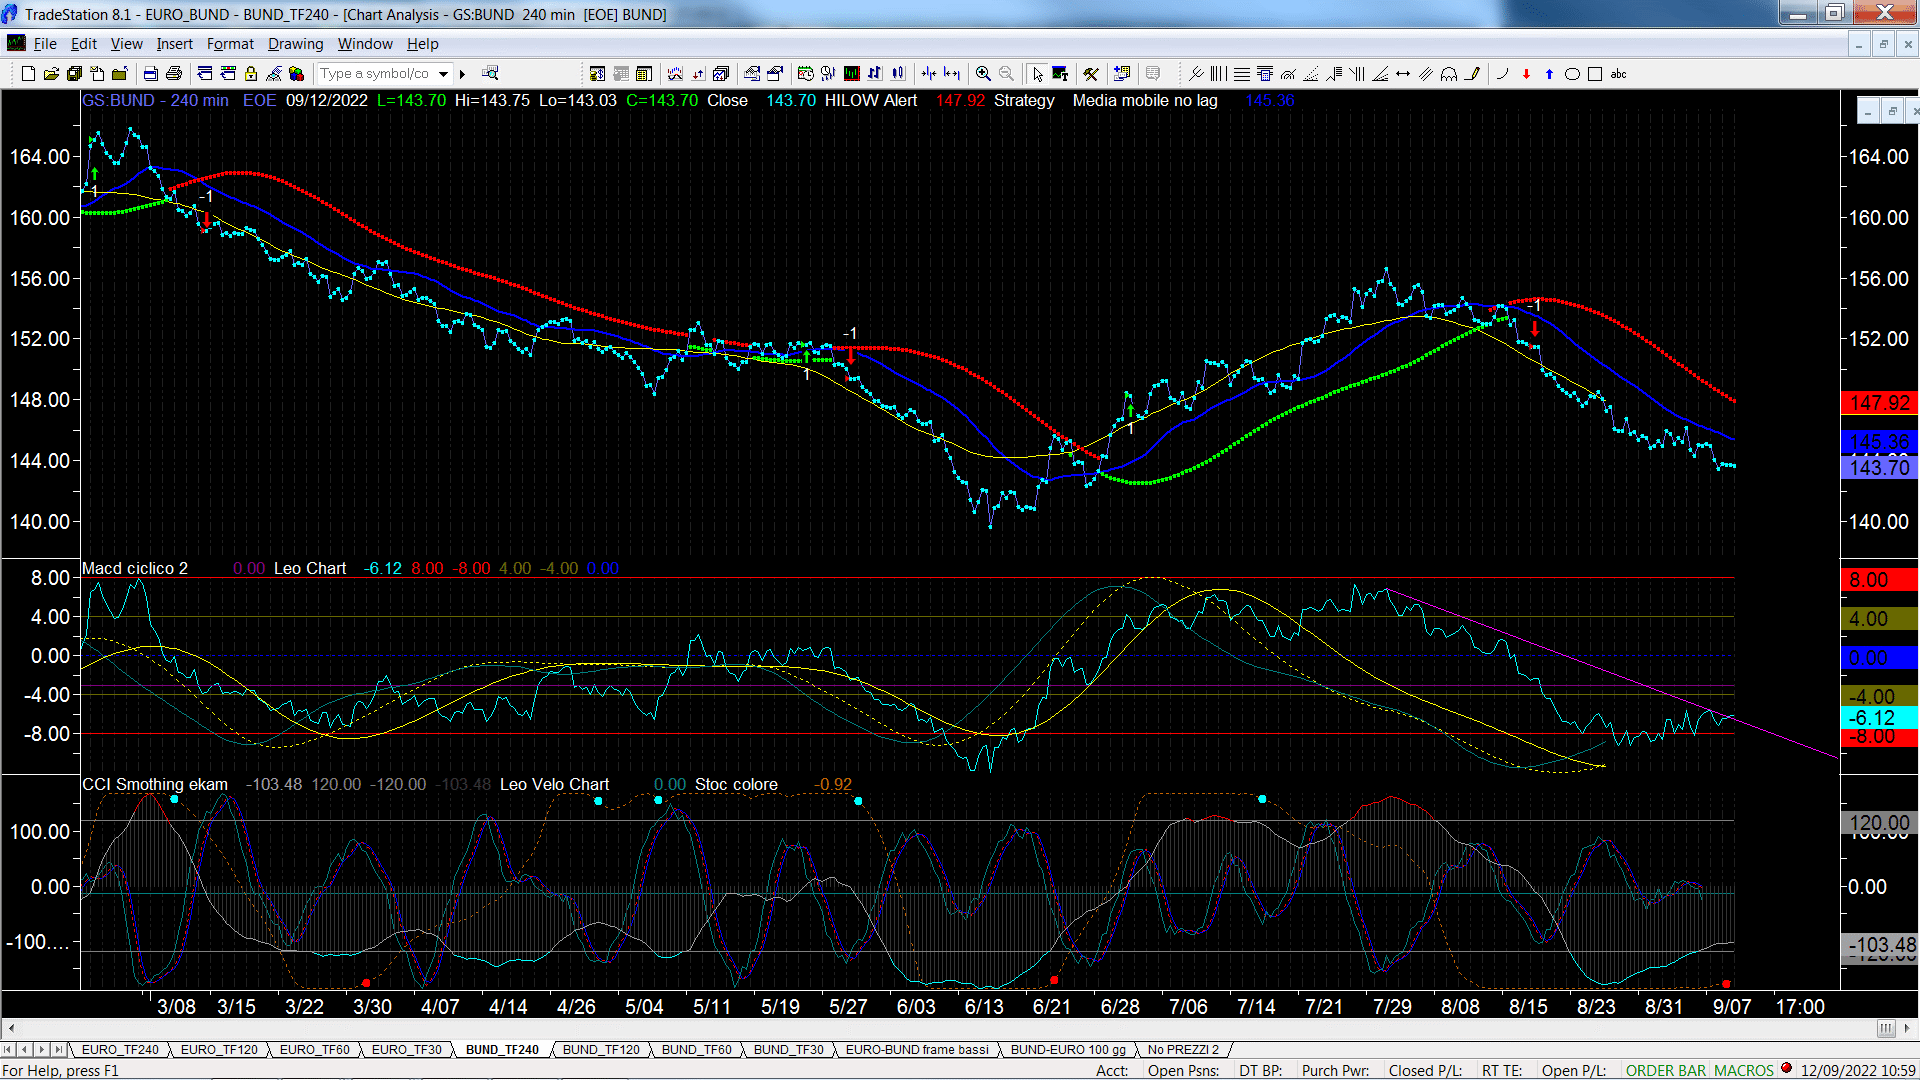Click the gray -103.48 CCI axis label

click(x=1879, y=944)
